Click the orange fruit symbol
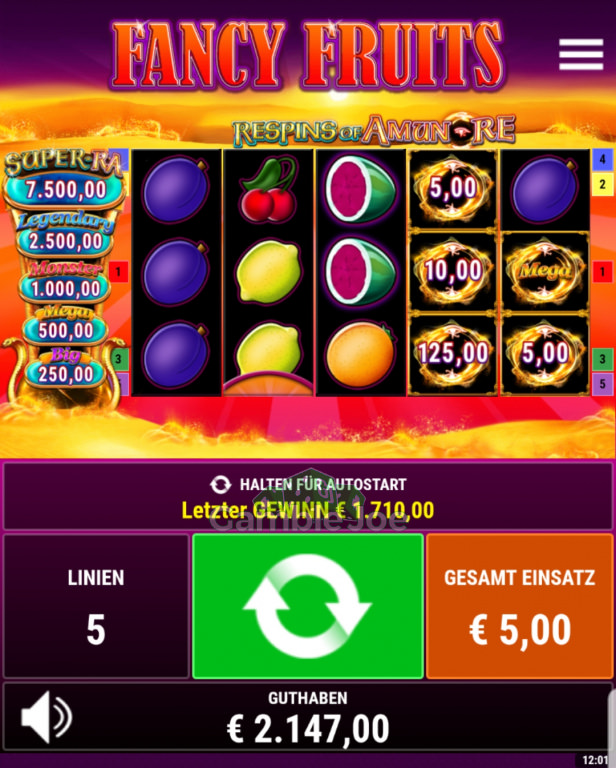Image resolution: width=616 pixels, height=768 pixels. [360, 354]
